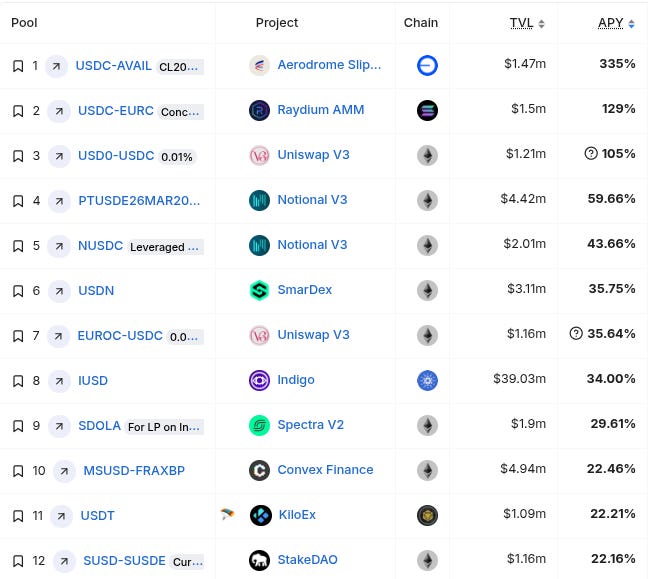Click the 335% APY value
This screenshot has height=579, width=648.
pyautogui.click(x=617, y=64)
